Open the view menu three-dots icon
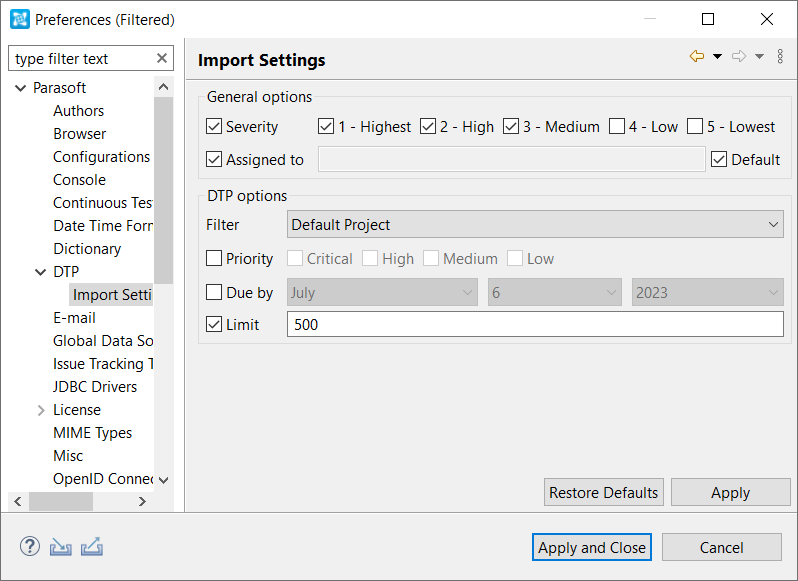 (x=780, y=56)
